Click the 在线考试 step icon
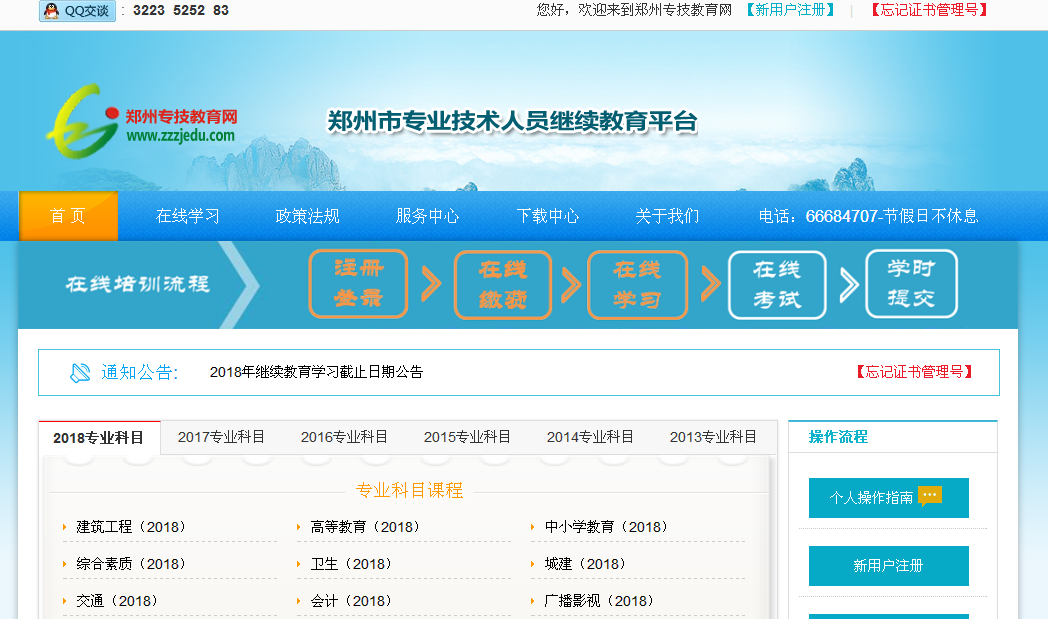The width and height of the screenshot is (1048, 619). (777, 285)
